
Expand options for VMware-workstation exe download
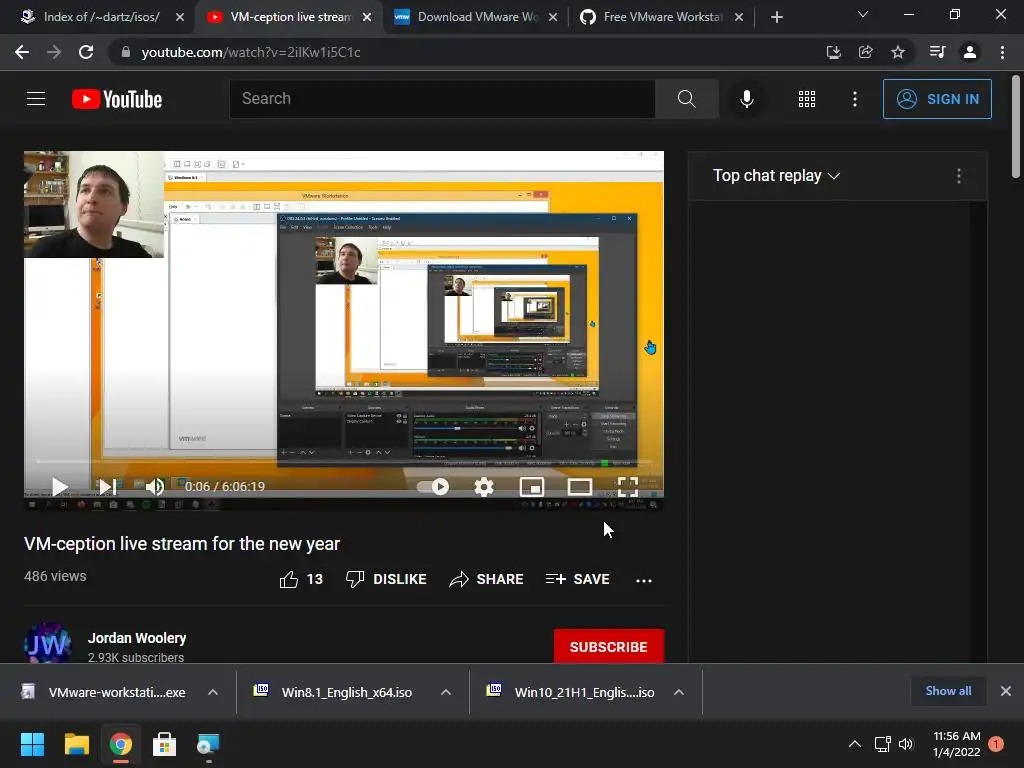click(213, 692)
